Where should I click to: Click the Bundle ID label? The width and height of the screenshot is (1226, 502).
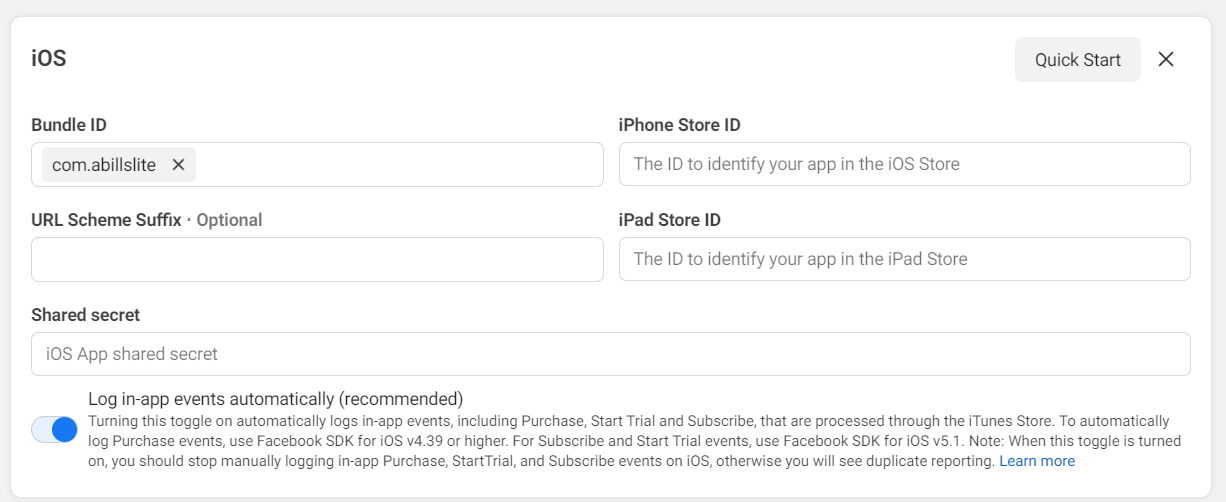(x=69, y=125)
